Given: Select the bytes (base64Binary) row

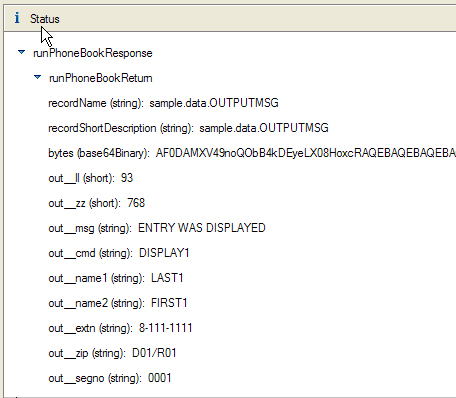Looking at the screenshot, I should [252, 153].
